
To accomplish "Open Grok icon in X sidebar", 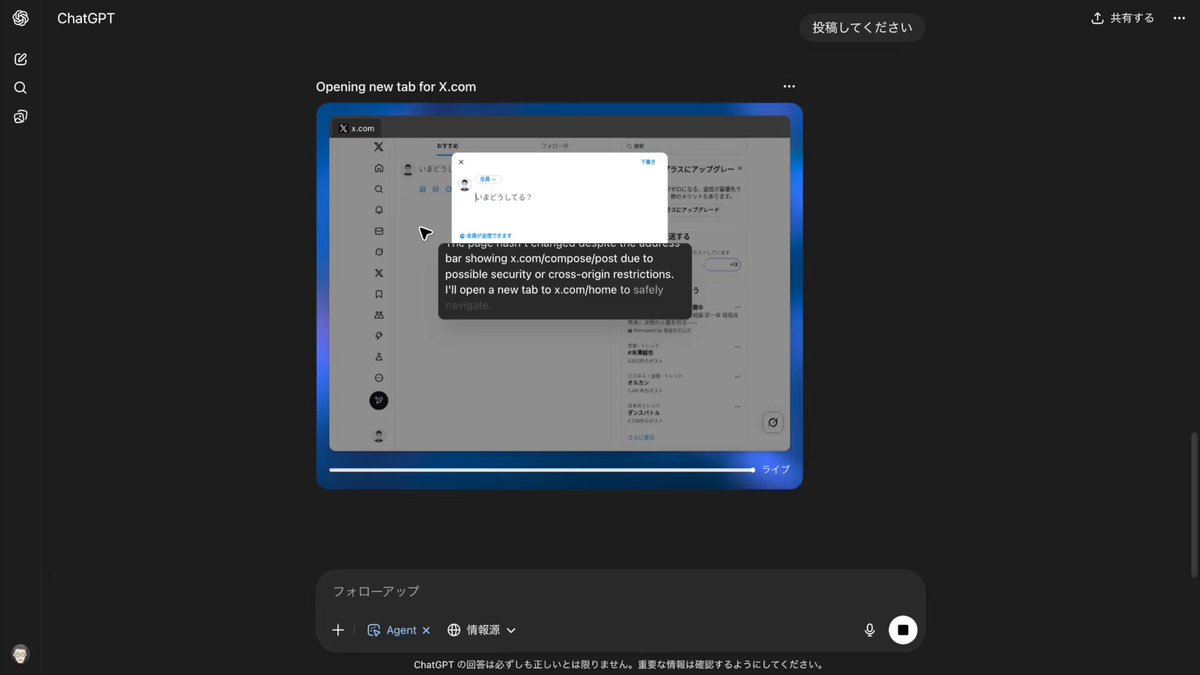I will (379, 252).
